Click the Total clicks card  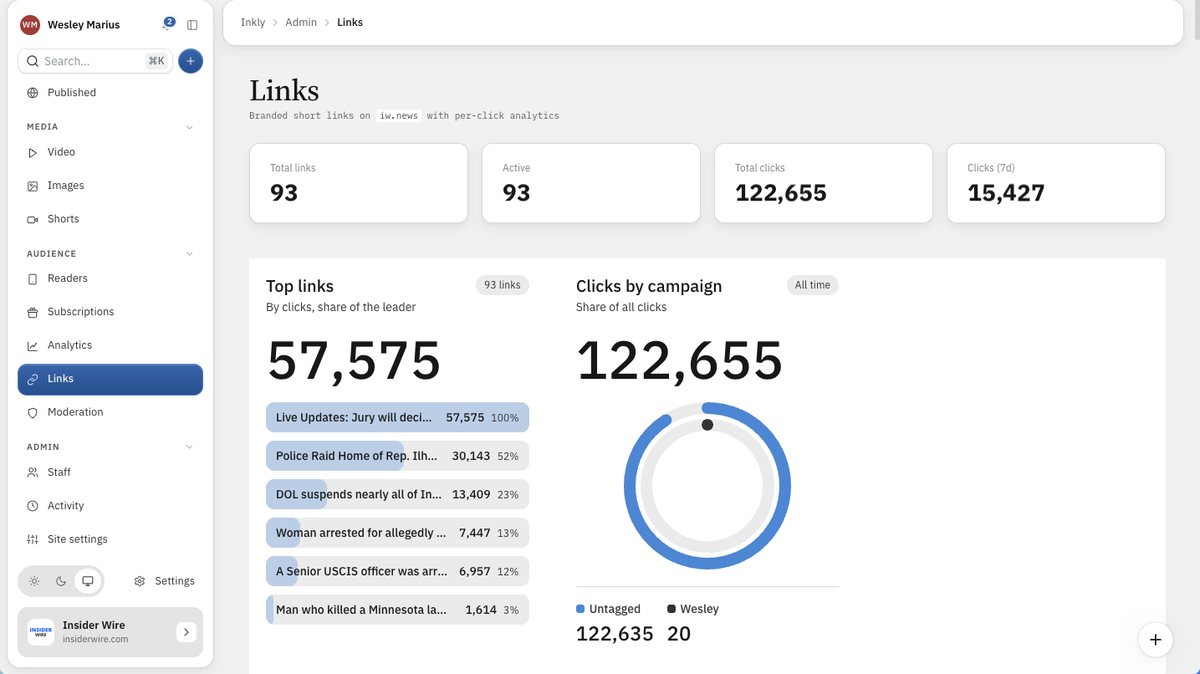(x=823, y=183)
